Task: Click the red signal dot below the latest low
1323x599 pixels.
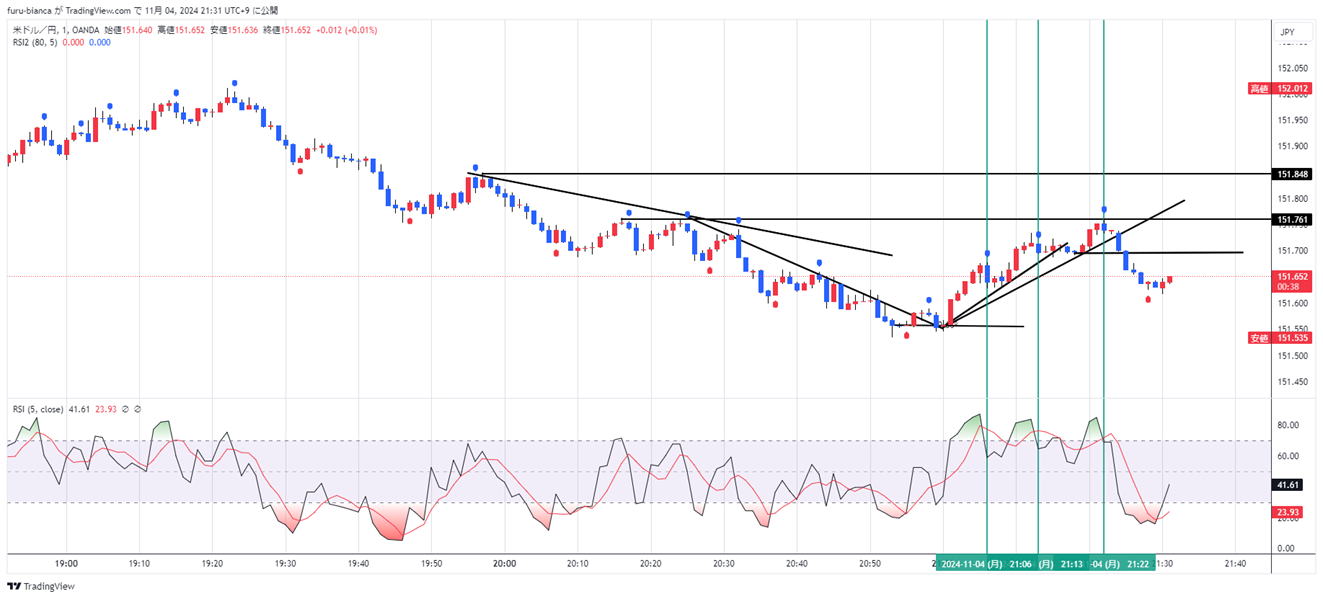Action: pyautogui.click(x=1148, y=299)
